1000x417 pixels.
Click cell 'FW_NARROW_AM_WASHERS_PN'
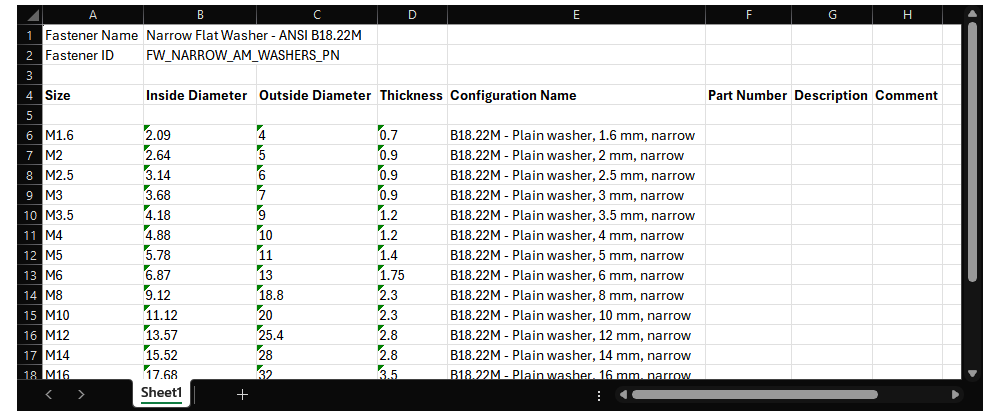(261, 55)
